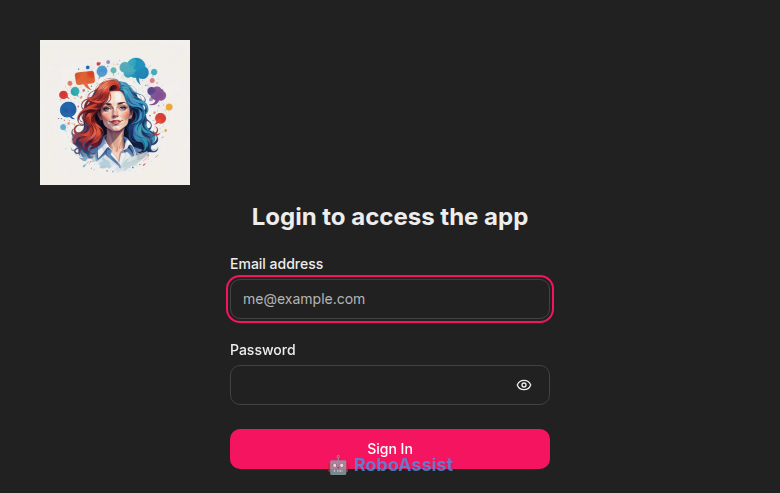
Task: Open the RoboAssist link
Action: [402, 465]
